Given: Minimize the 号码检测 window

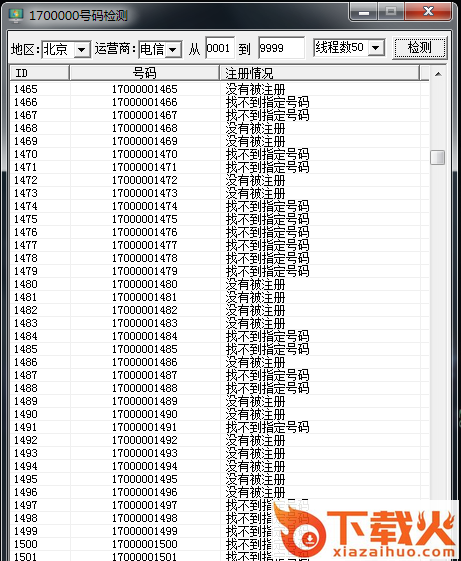Looking at the screenshot, I should pyautogui.click(x=364, y=11).
